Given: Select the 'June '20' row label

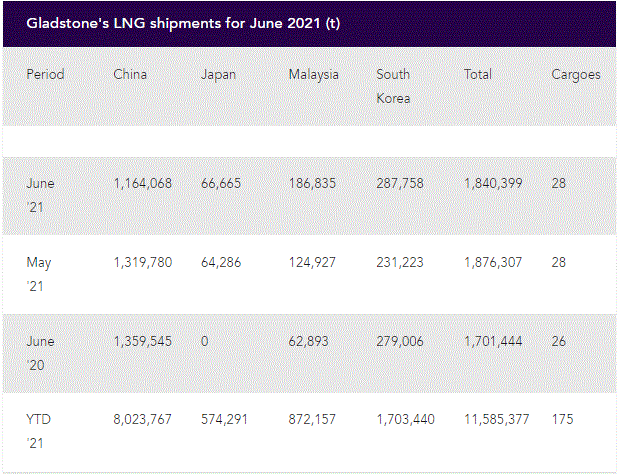Looking at the screenshot, I should 41,353.
